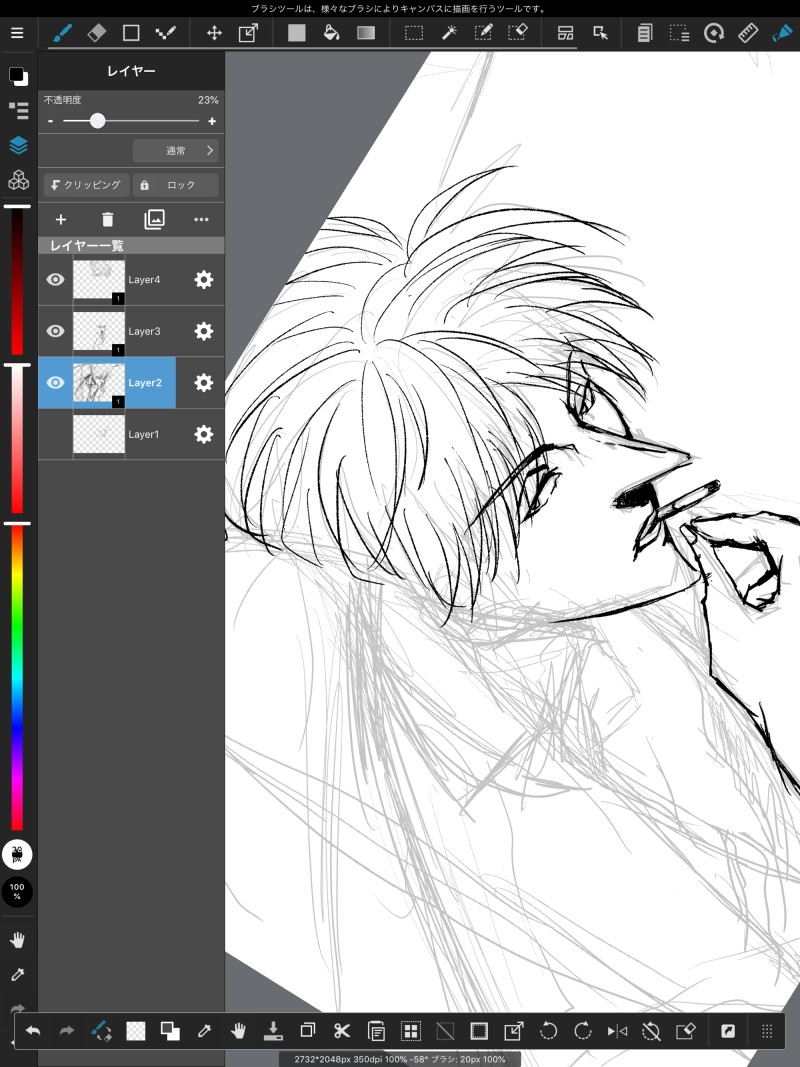Click the hue rainbow color bar
Viewport: 800px width, 1067px height.
point(17,678)
